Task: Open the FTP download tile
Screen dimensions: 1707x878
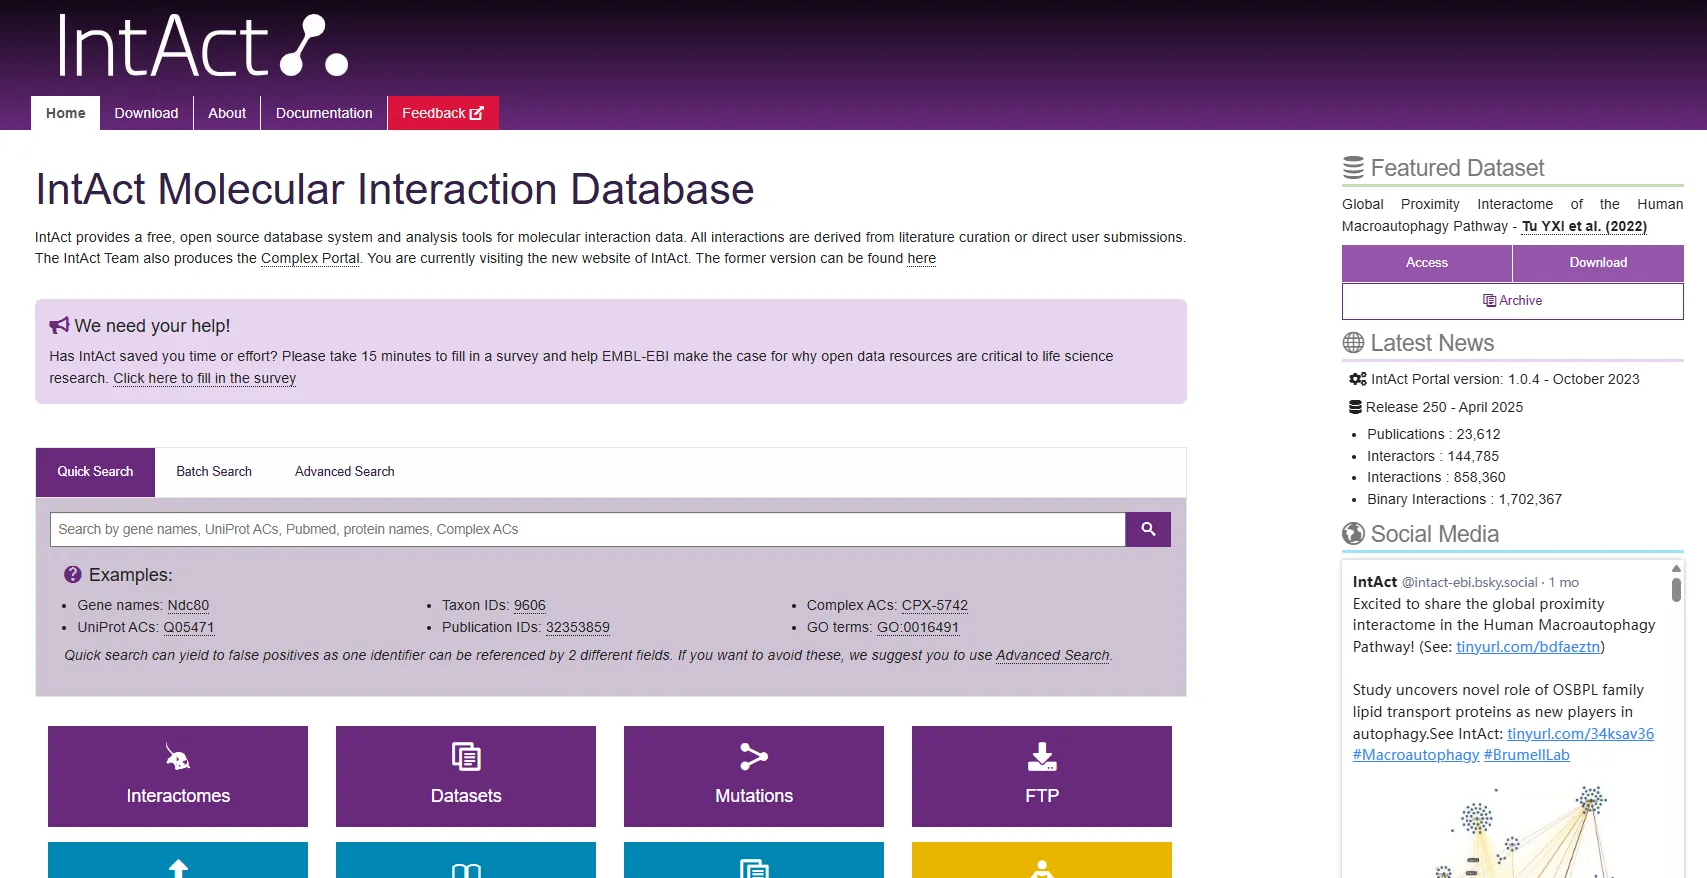Action: 1042,776
